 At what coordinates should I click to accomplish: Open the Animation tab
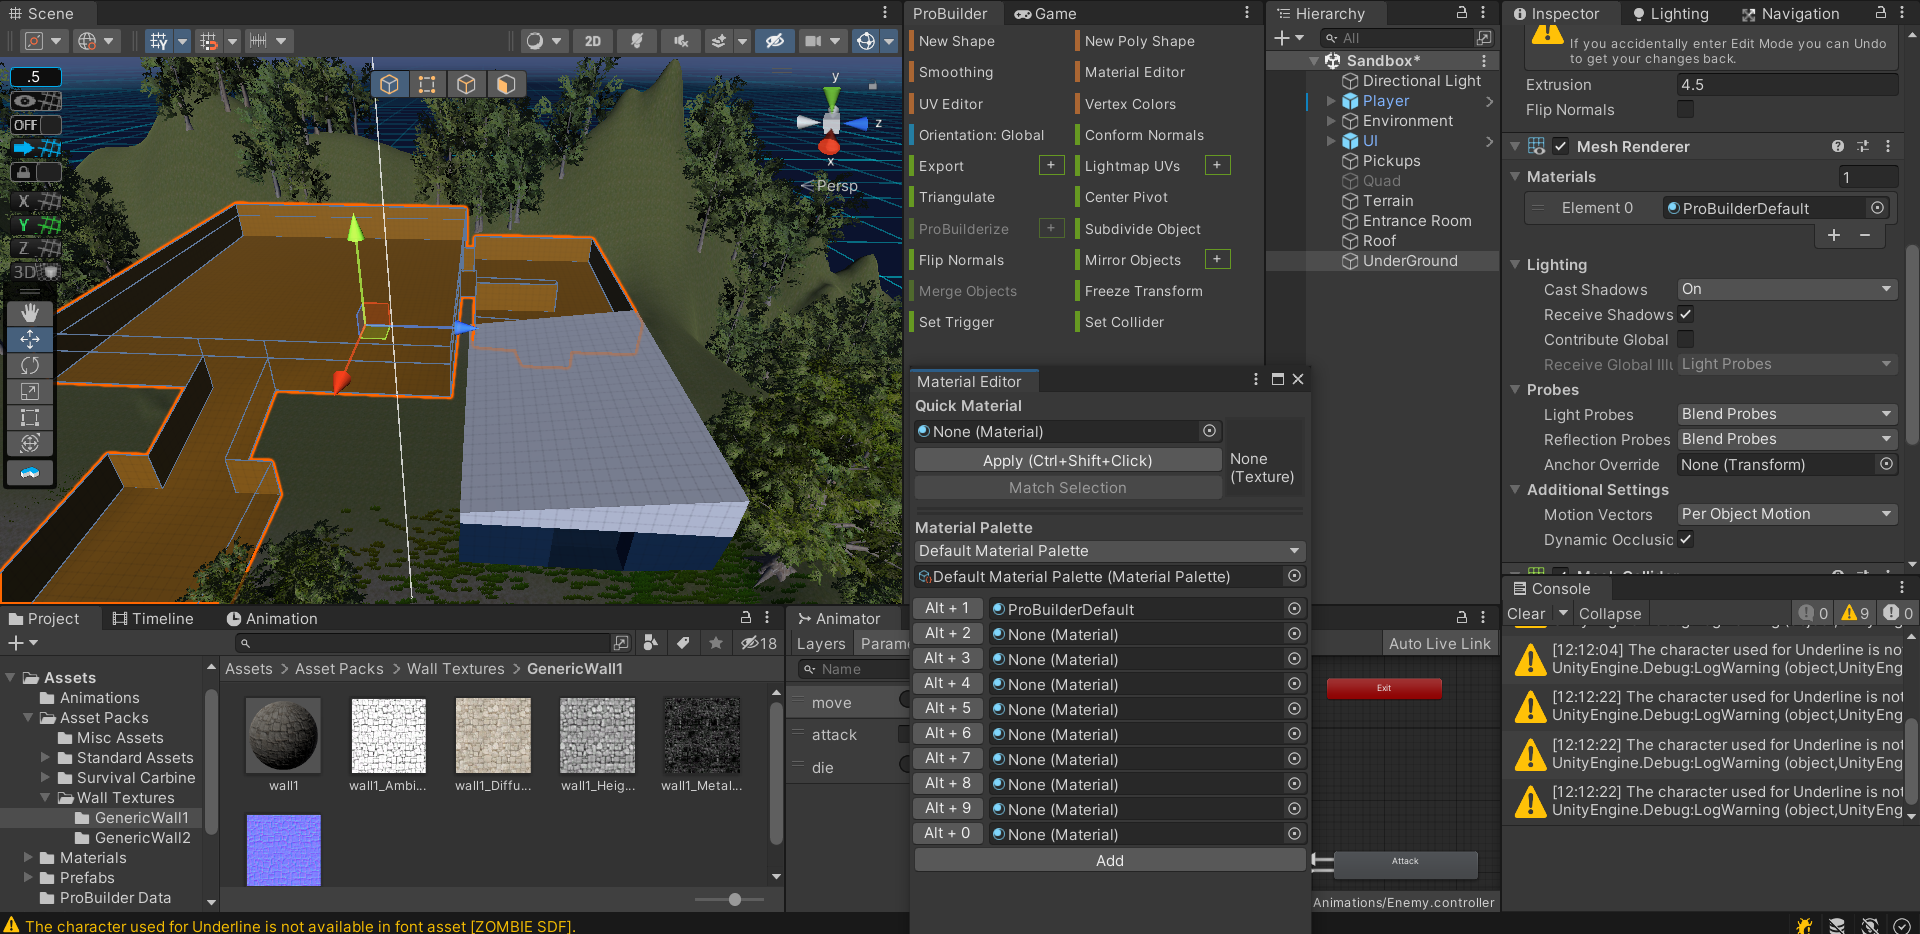pyautogui.click(x=272, y=619)
